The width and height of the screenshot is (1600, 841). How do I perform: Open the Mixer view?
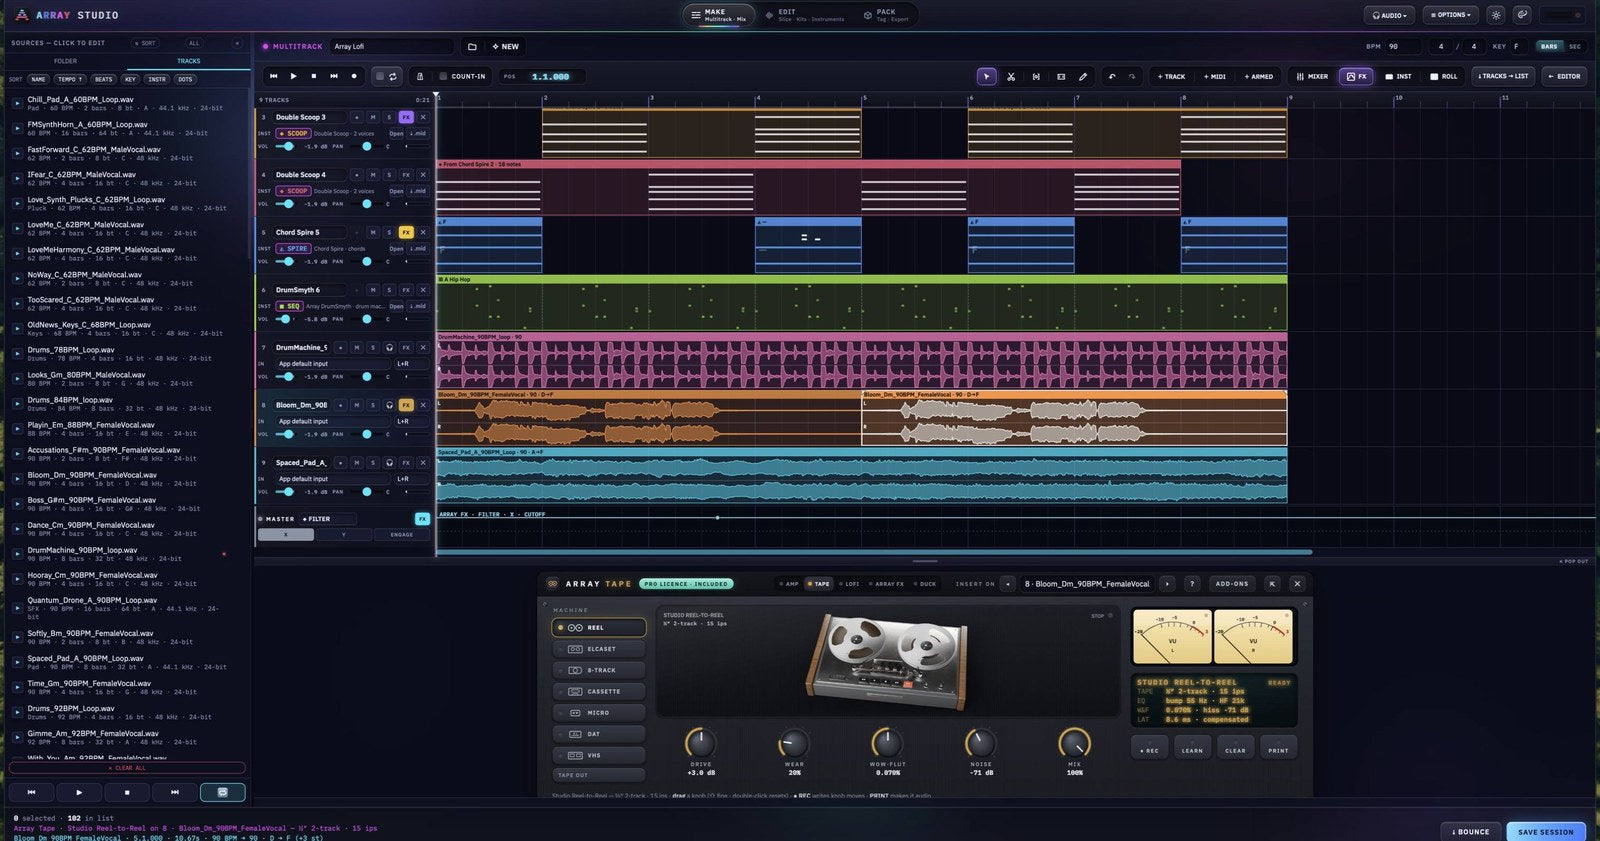[x=1312, y=76]
